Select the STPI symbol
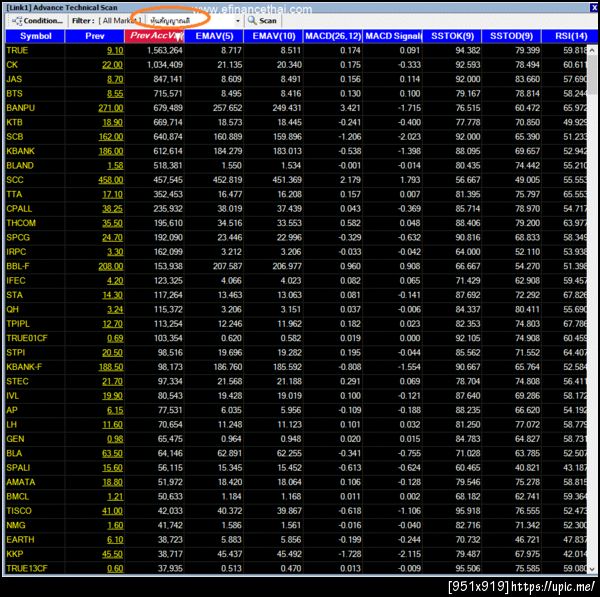 pyautogui.click(x=15, y=353)
